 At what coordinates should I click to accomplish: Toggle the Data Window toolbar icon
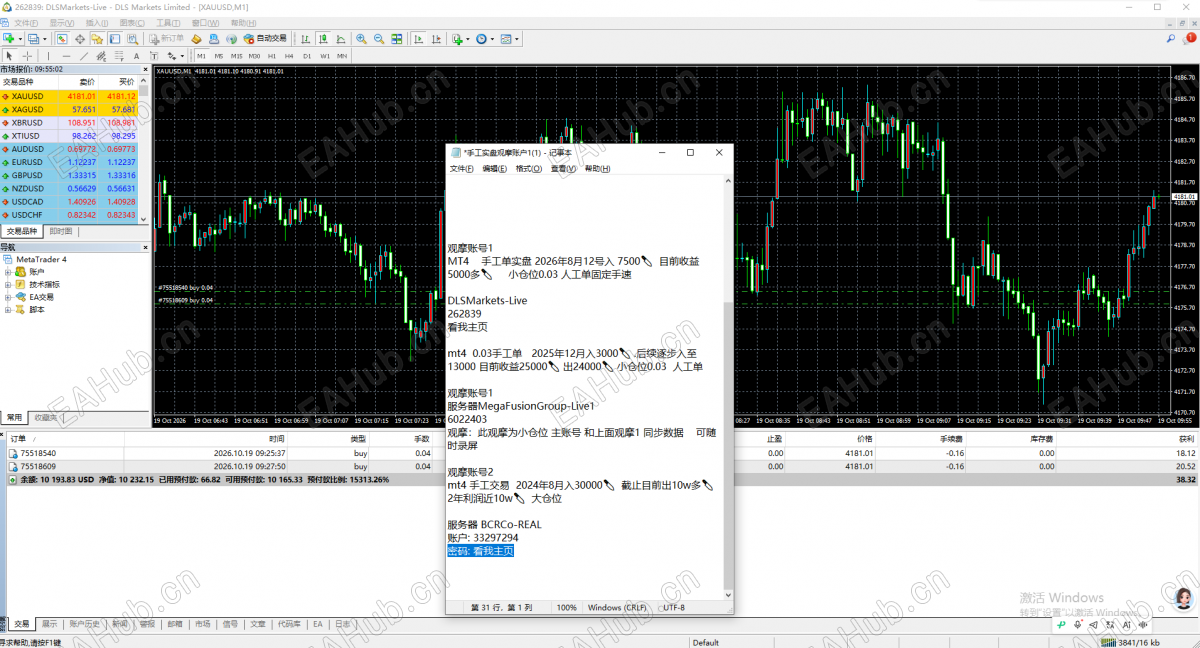click(x=80, y=39)
